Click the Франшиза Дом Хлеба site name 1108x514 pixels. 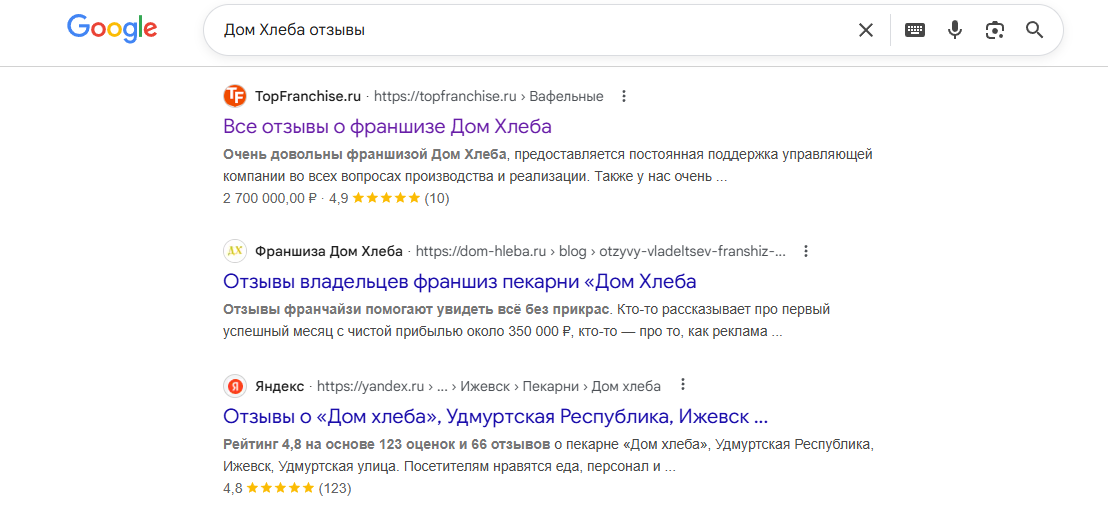pyautogui.click(x=329, y=251)
